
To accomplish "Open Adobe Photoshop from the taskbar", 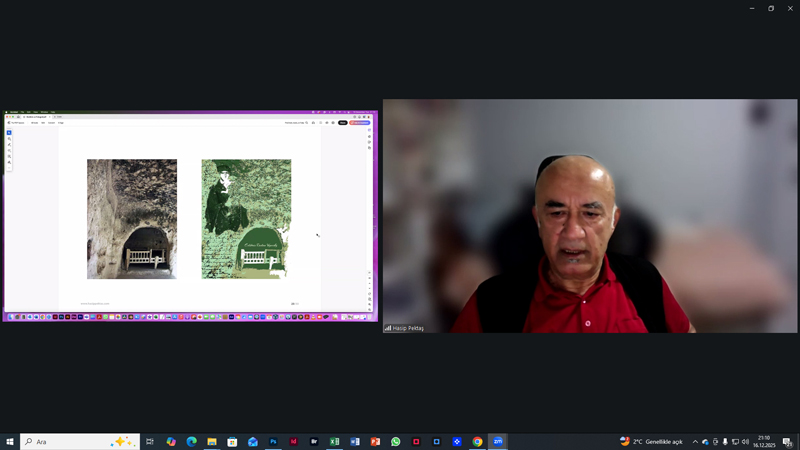I will [273, 441].
